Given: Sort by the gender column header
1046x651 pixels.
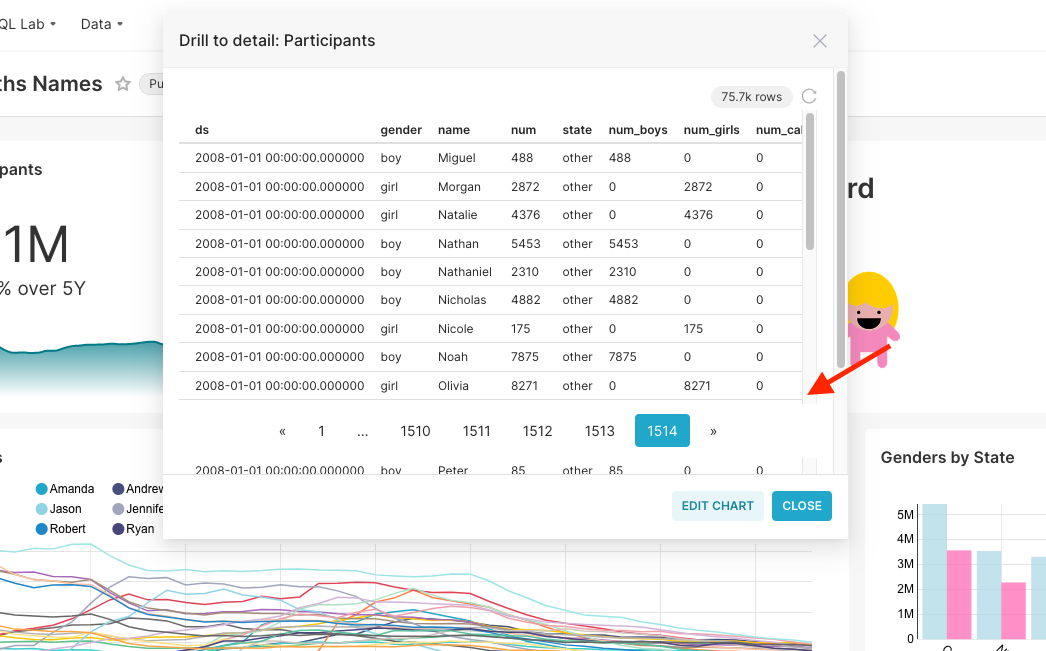Looking at the screenshot, I should pos(401,130).
